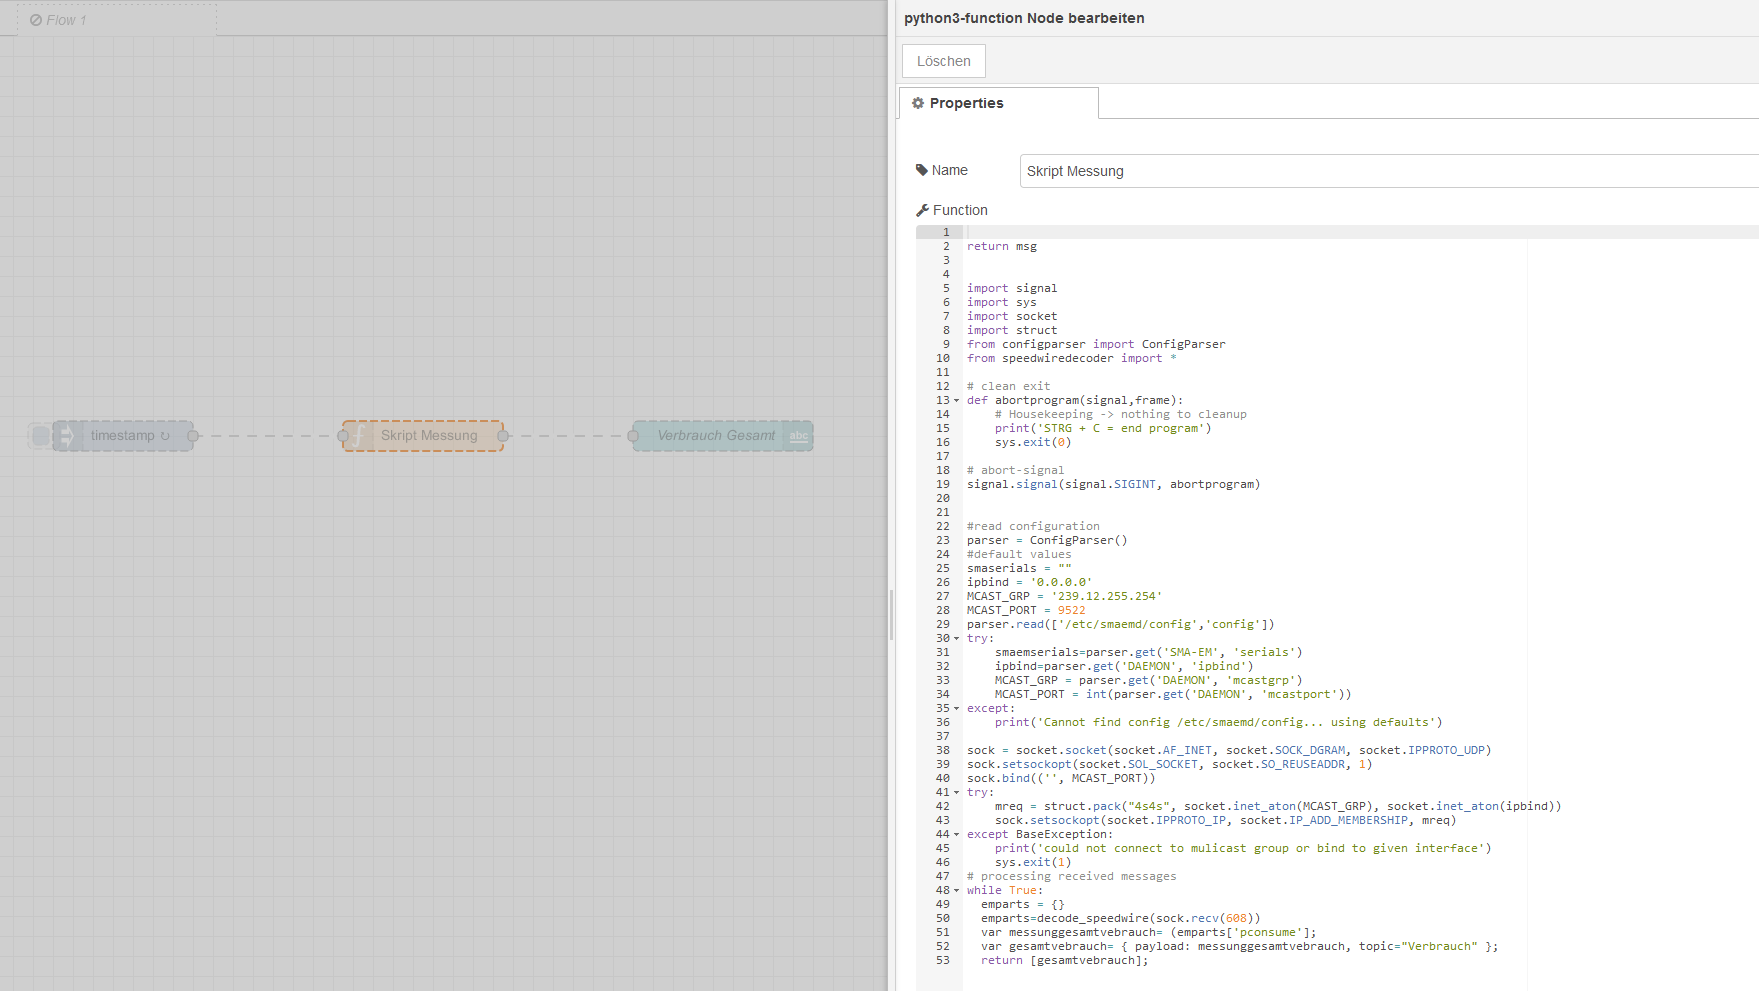Click line number 53 in the gutter
This screenshot has width=1759, height=991.
coord(943,960)
